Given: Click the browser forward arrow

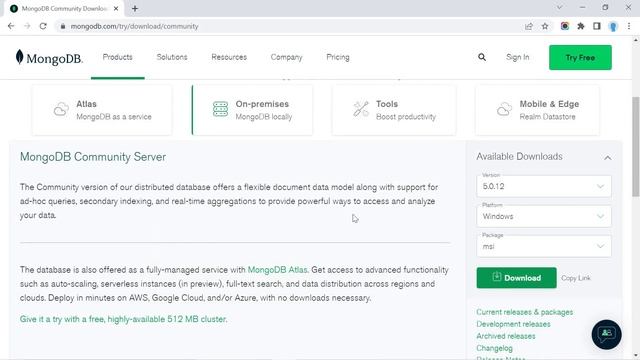Looking at the screenshot, I should click(x=27, y=26).
